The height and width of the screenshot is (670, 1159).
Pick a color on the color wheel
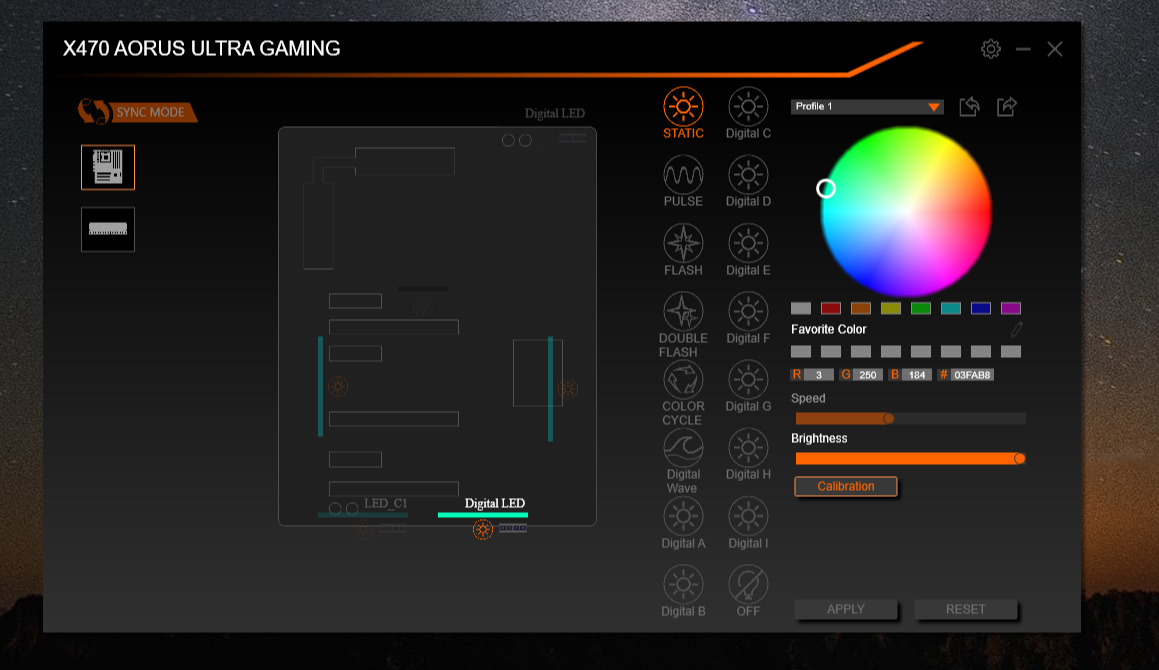pyautogui.click(x=906, y=212)
